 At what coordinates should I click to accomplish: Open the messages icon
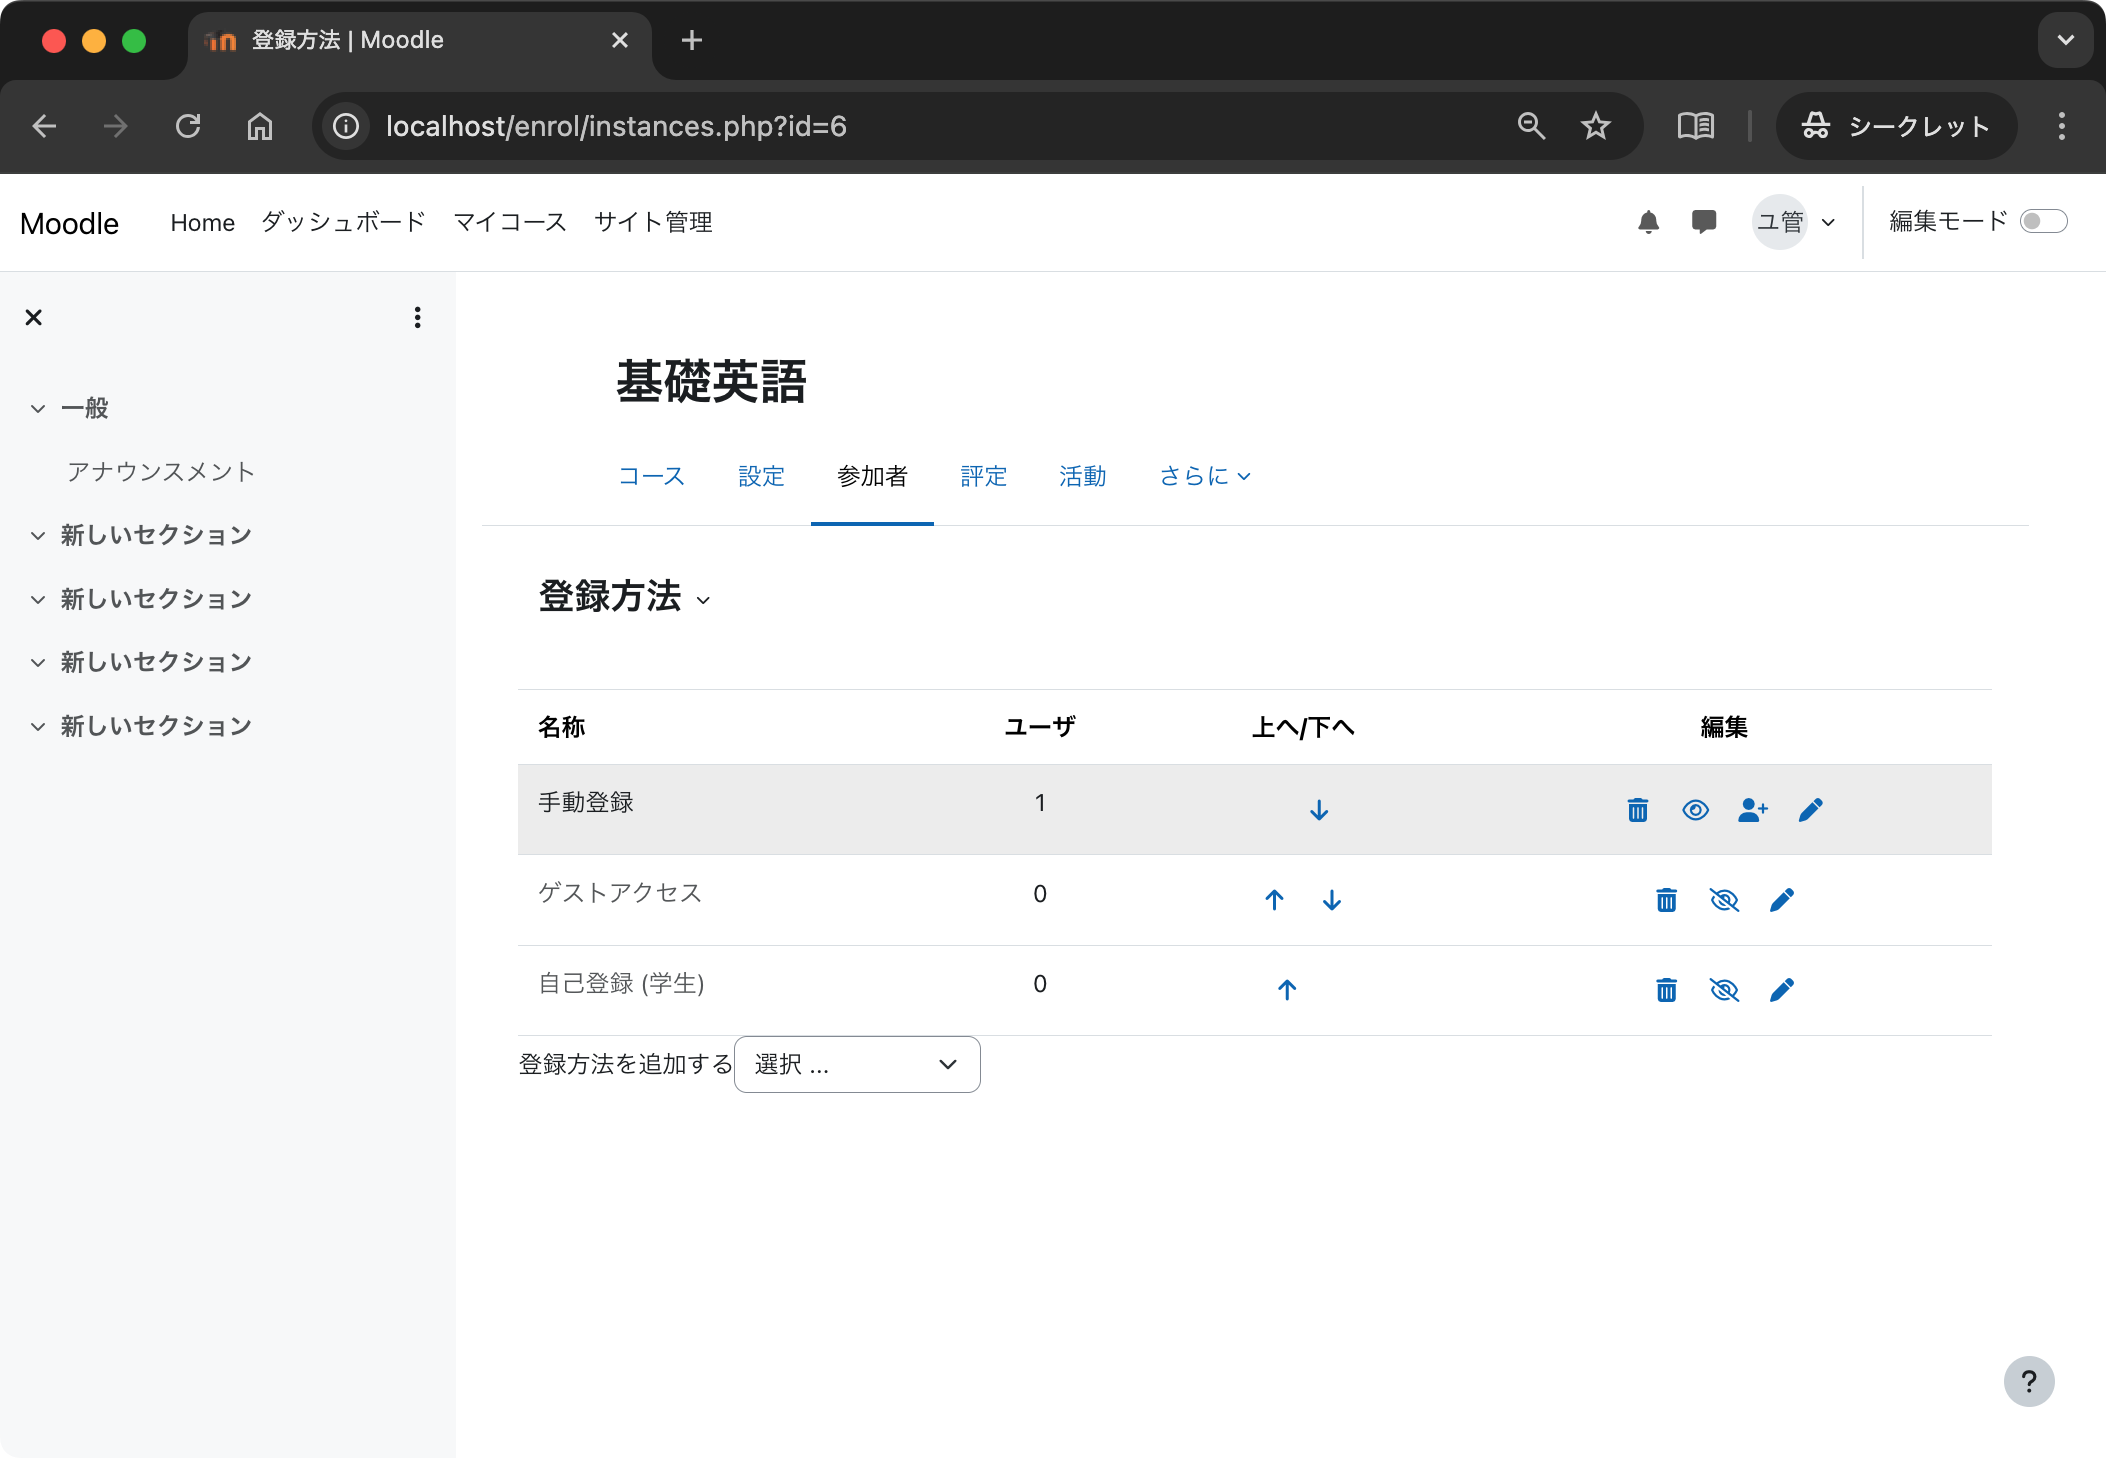click(1704, 221)
